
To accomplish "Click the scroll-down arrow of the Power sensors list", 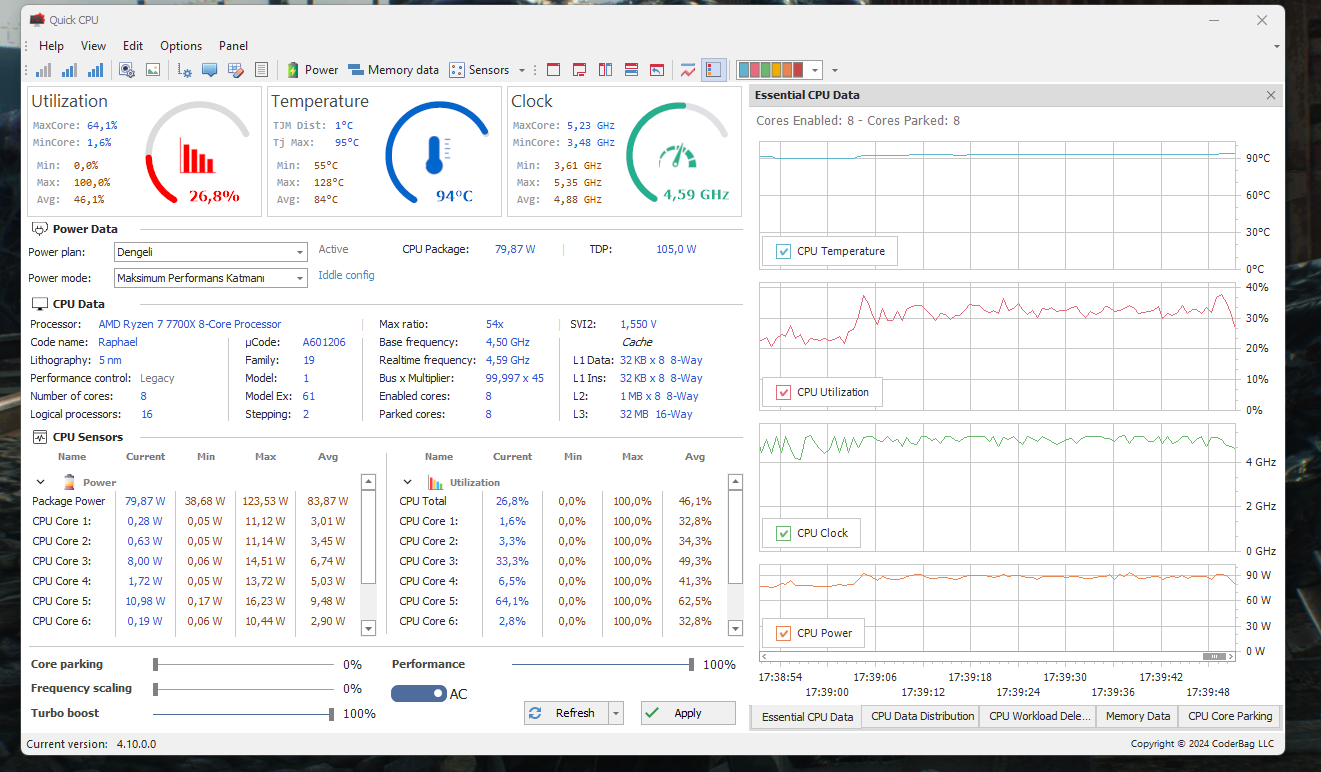I will (368, 628).
